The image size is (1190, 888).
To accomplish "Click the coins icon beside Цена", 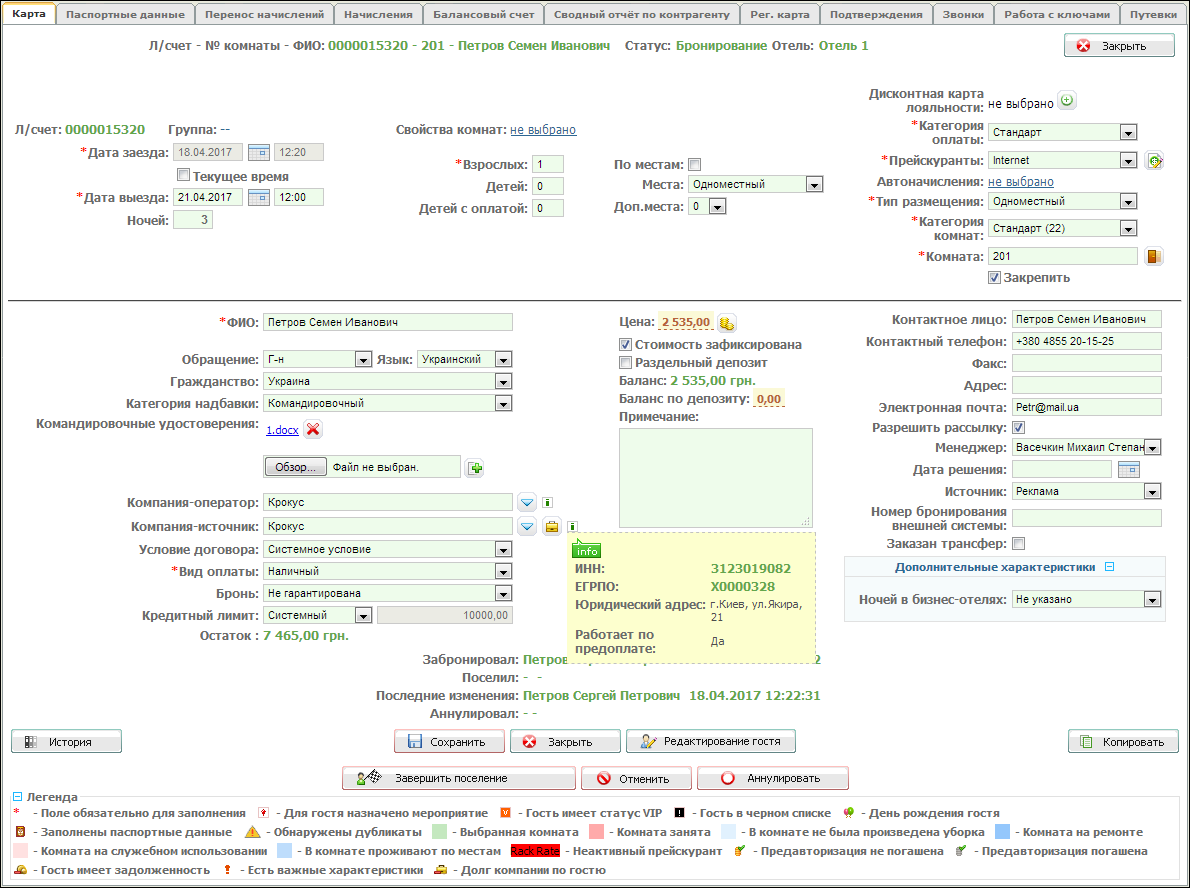I will (727, 322).
